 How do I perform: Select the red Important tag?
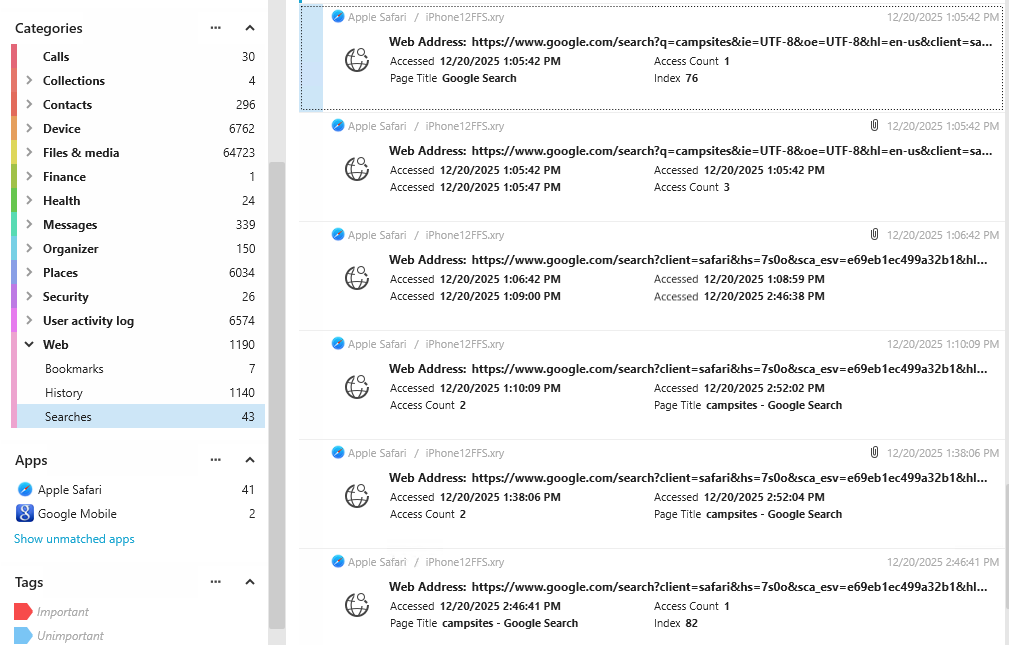(23, 612)
